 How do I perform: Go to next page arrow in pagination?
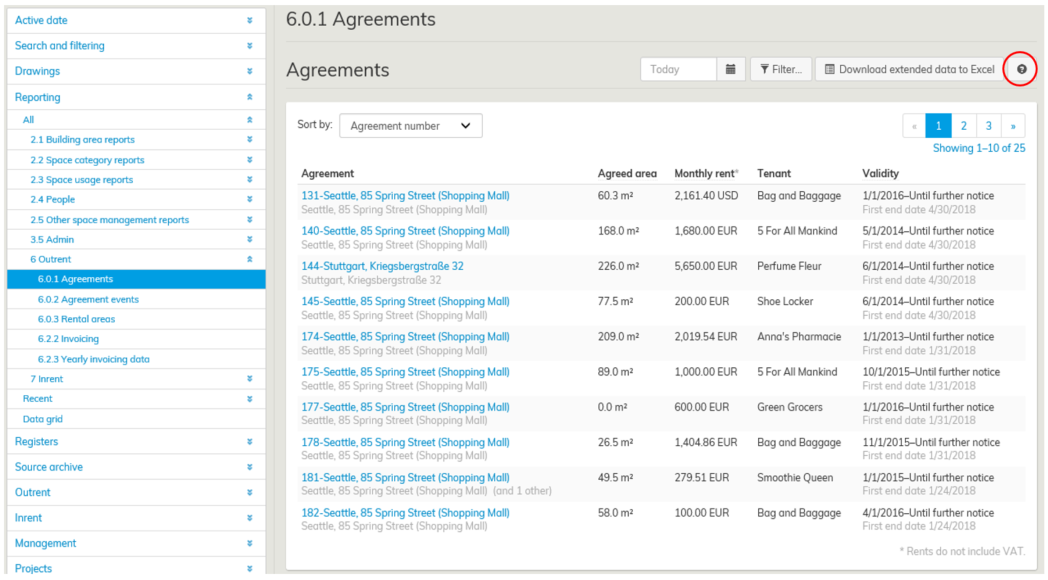[1013, 126]
